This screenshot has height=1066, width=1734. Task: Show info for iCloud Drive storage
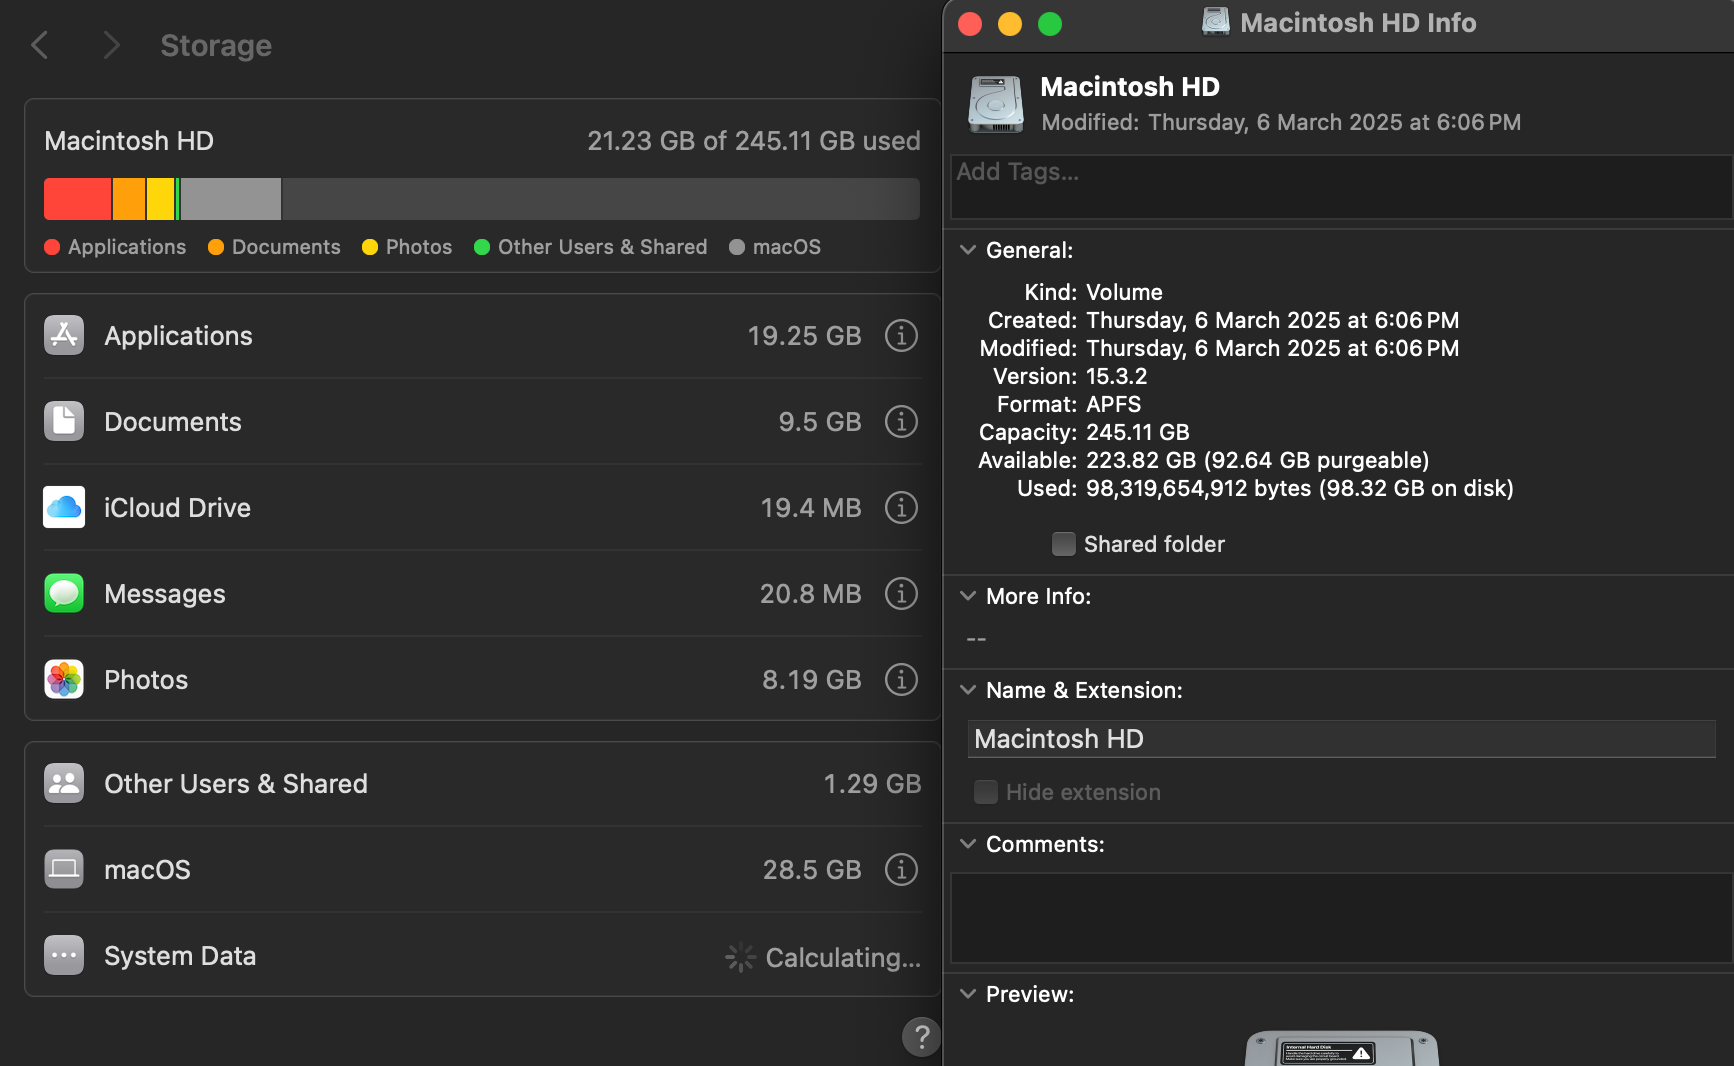[901, 508]
